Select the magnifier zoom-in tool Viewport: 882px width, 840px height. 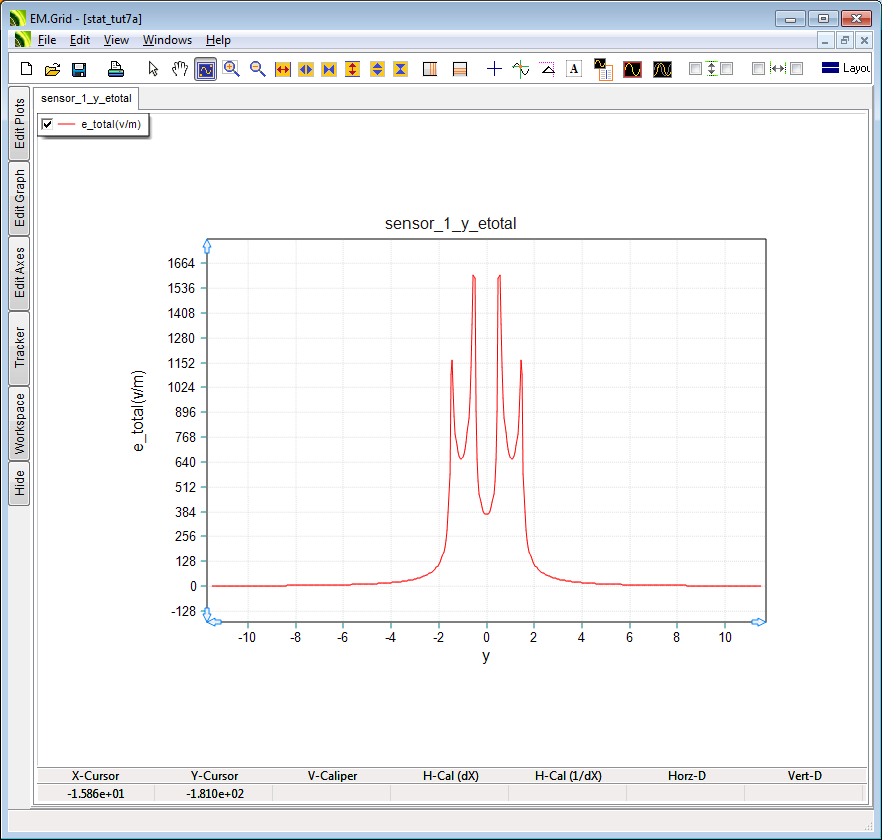232,69
